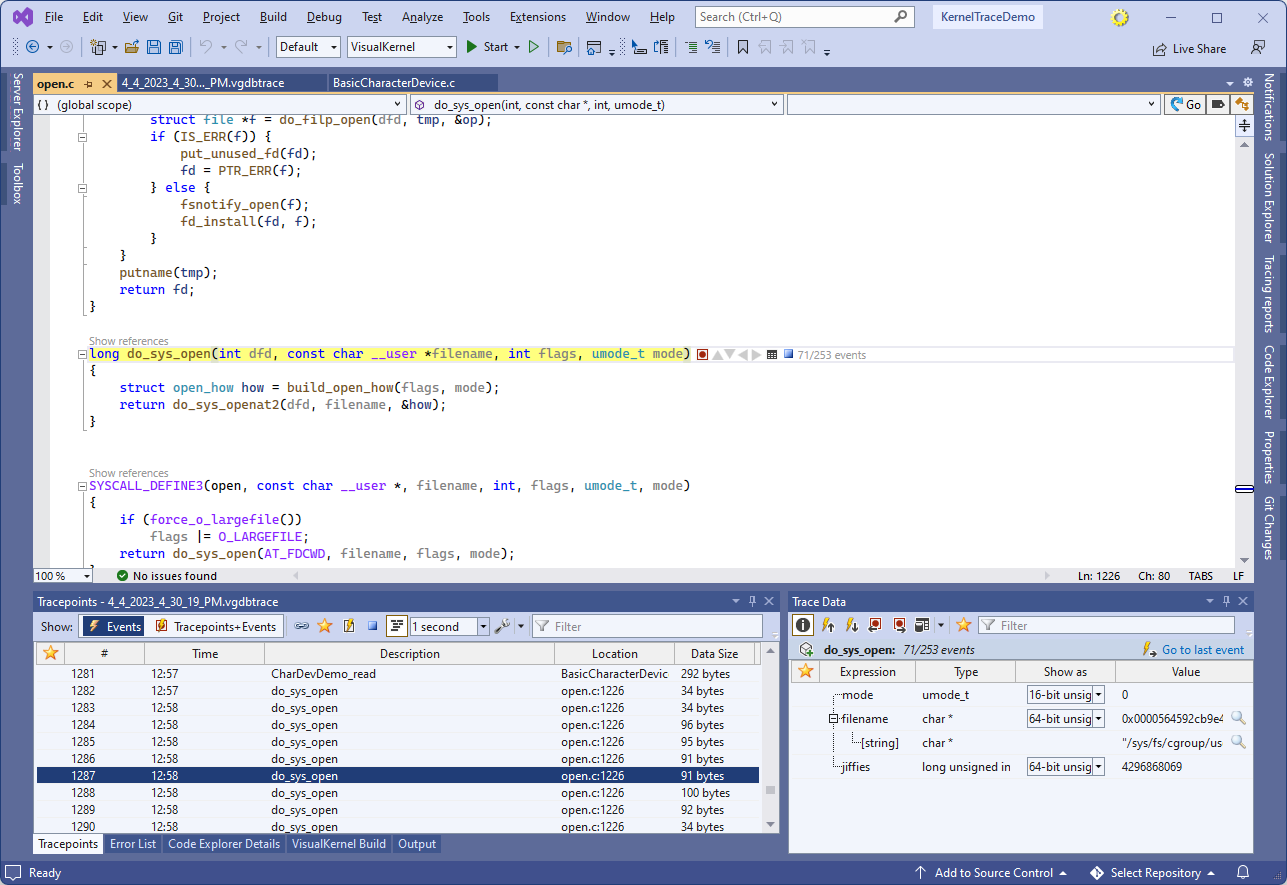Click the red tracepoint marker beside do_sys_open
This screenshot has height=885, width=1287.
point(702,354)
